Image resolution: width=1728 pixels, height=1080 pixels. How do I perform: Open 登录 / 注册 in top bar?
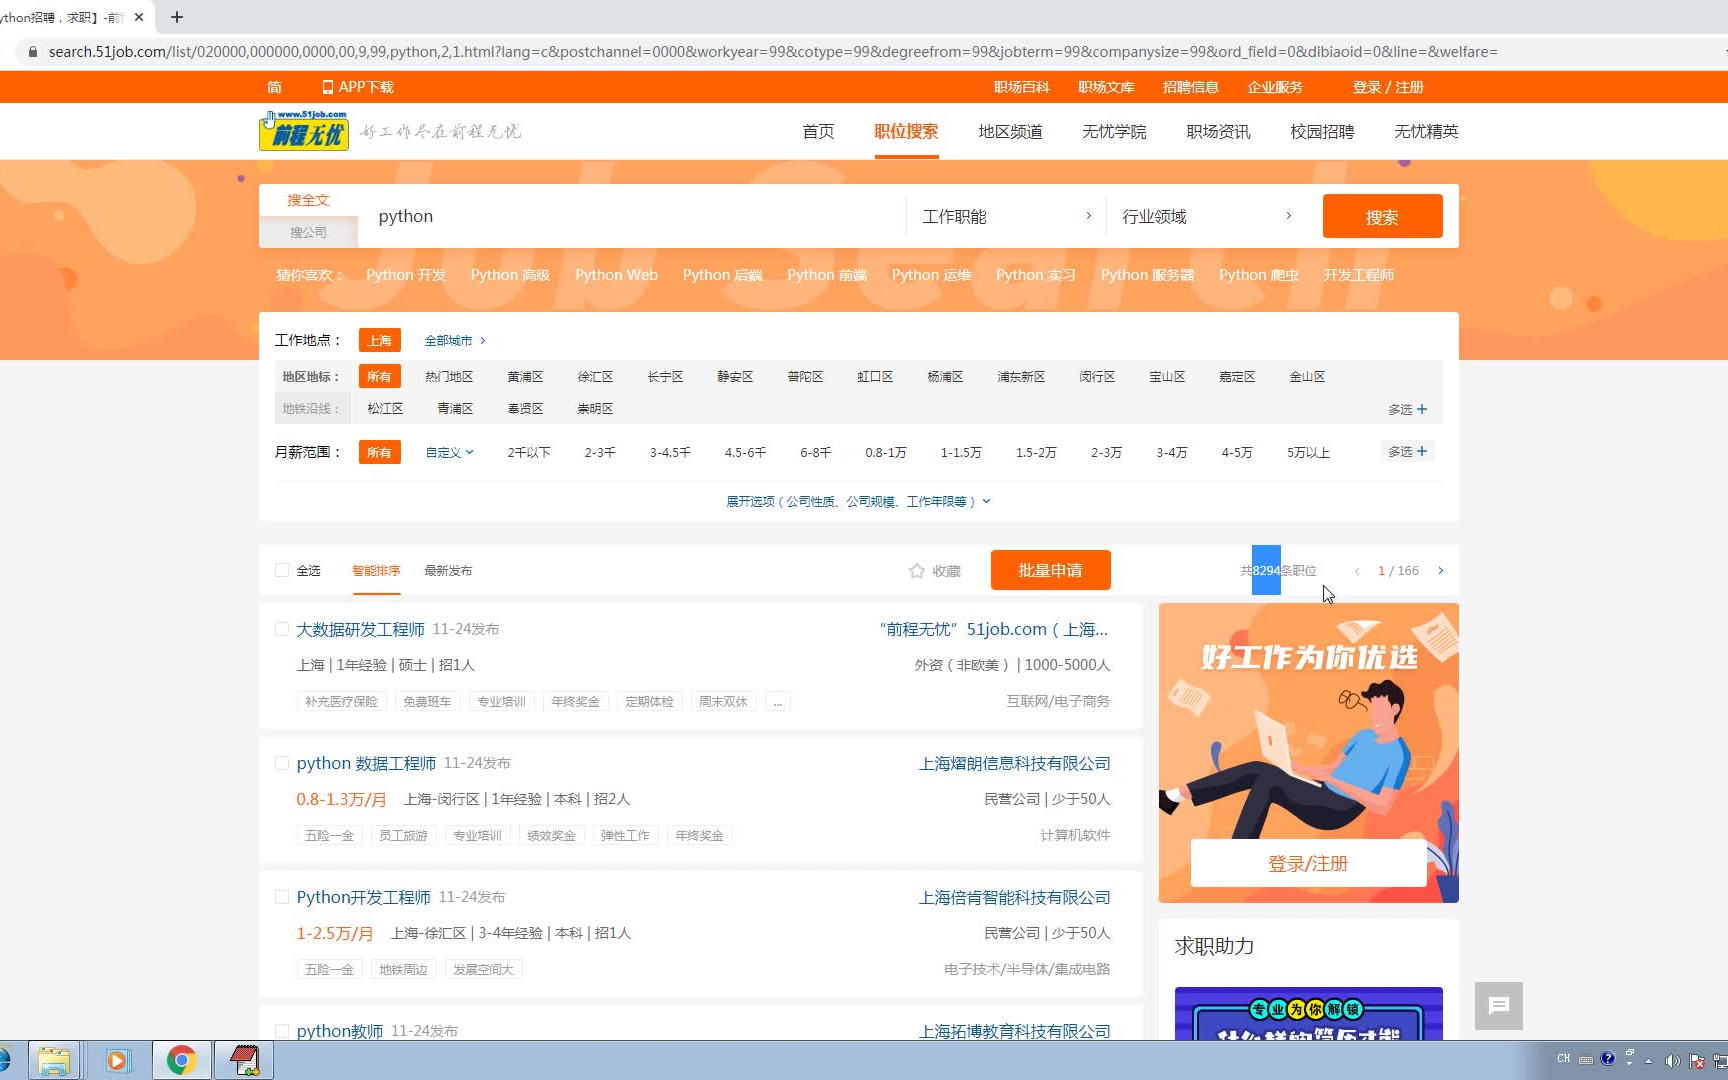pyautogui.click(x=1388, y=87)
